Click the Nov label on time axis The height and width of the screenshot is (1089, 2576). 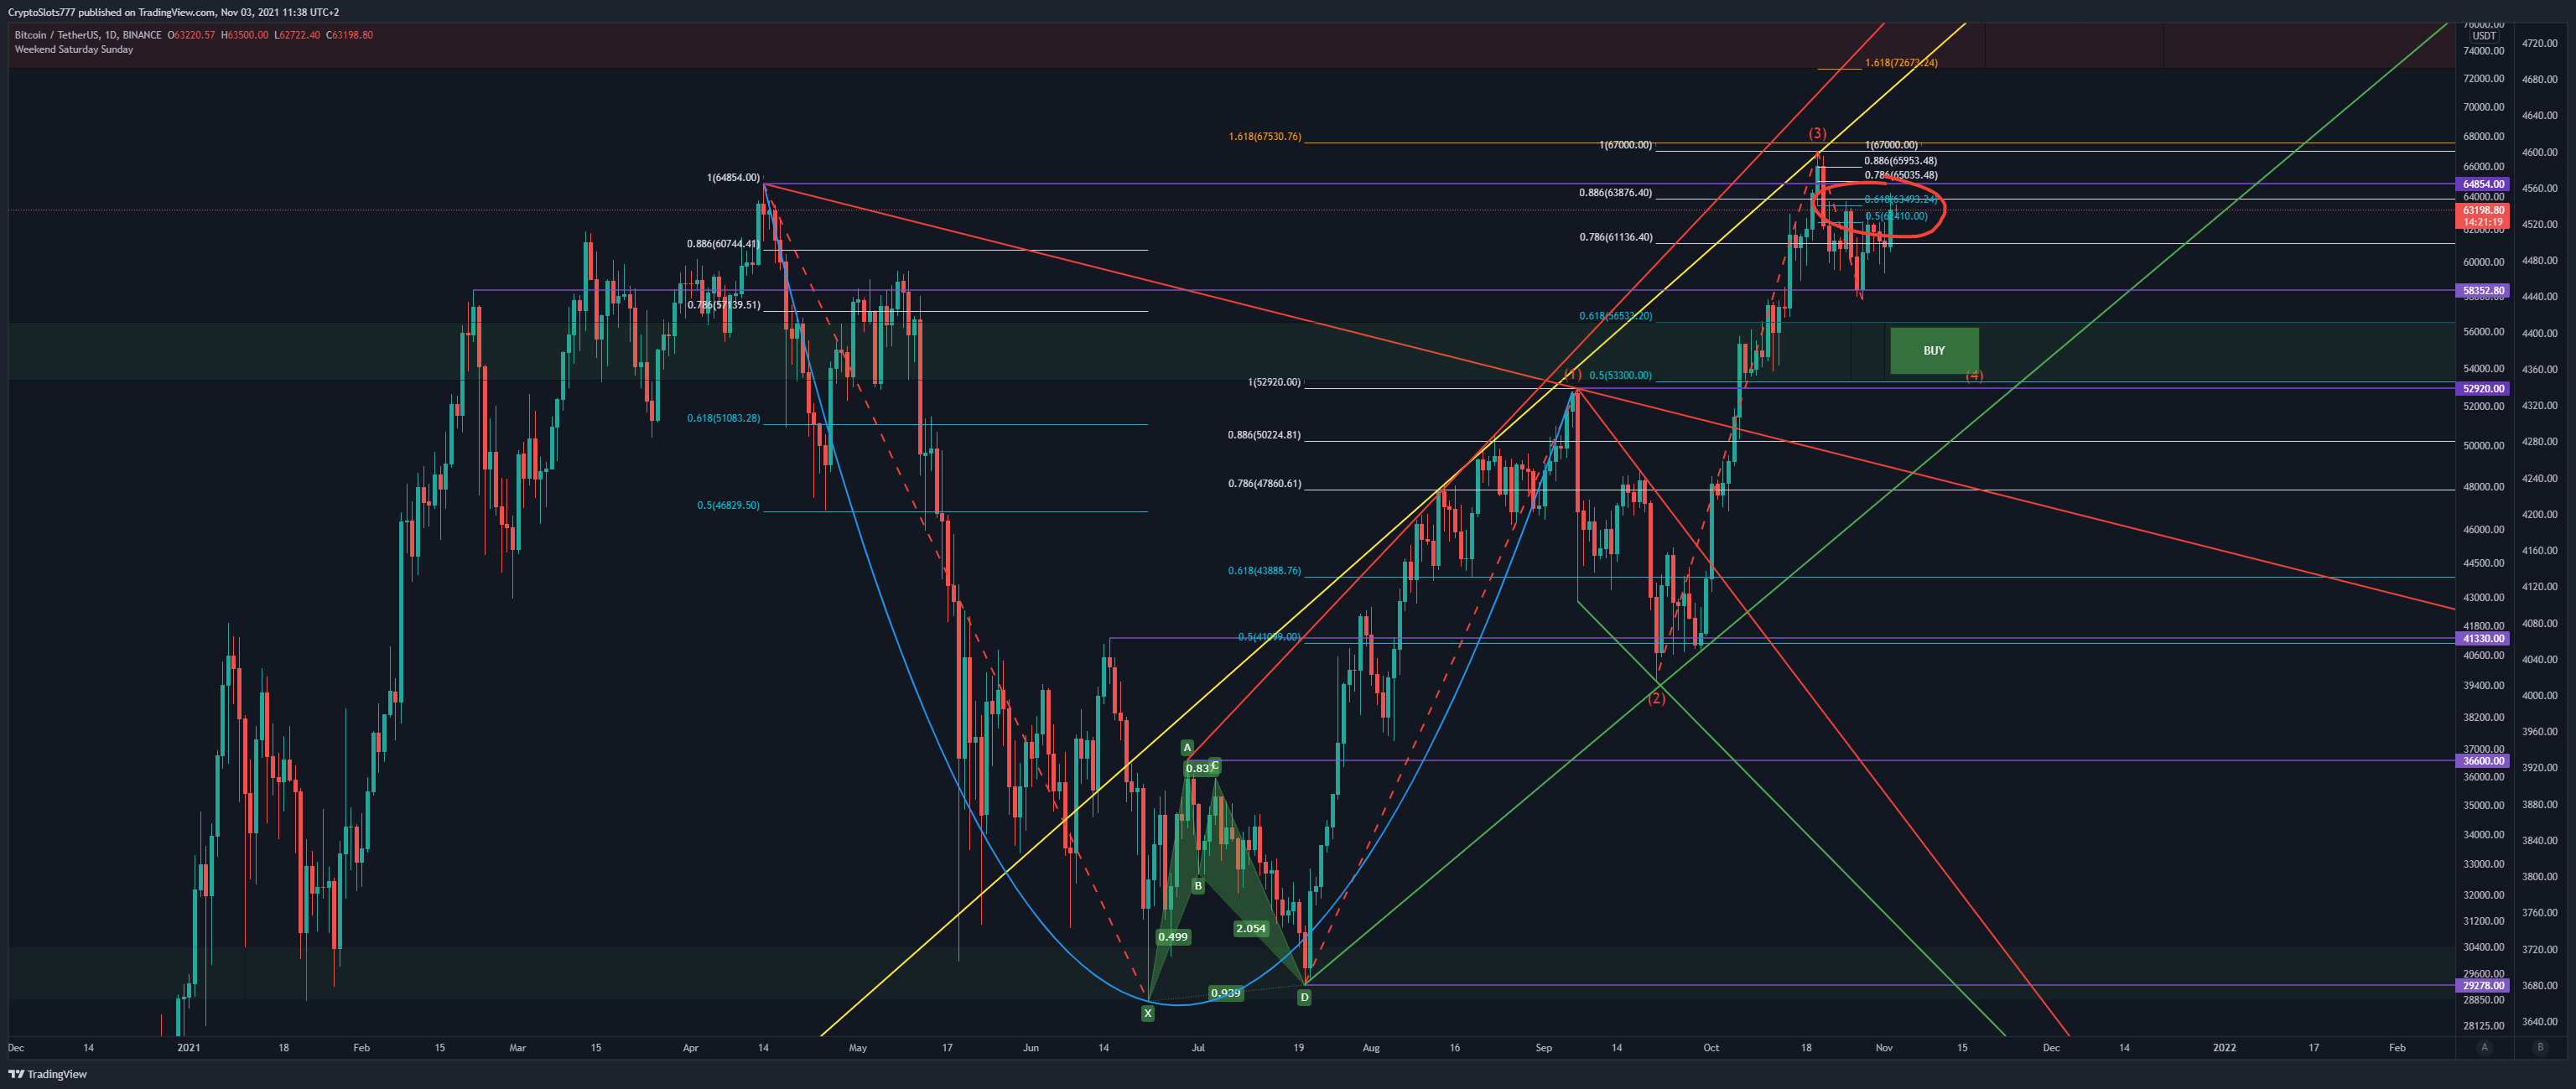(1883, 1047)
